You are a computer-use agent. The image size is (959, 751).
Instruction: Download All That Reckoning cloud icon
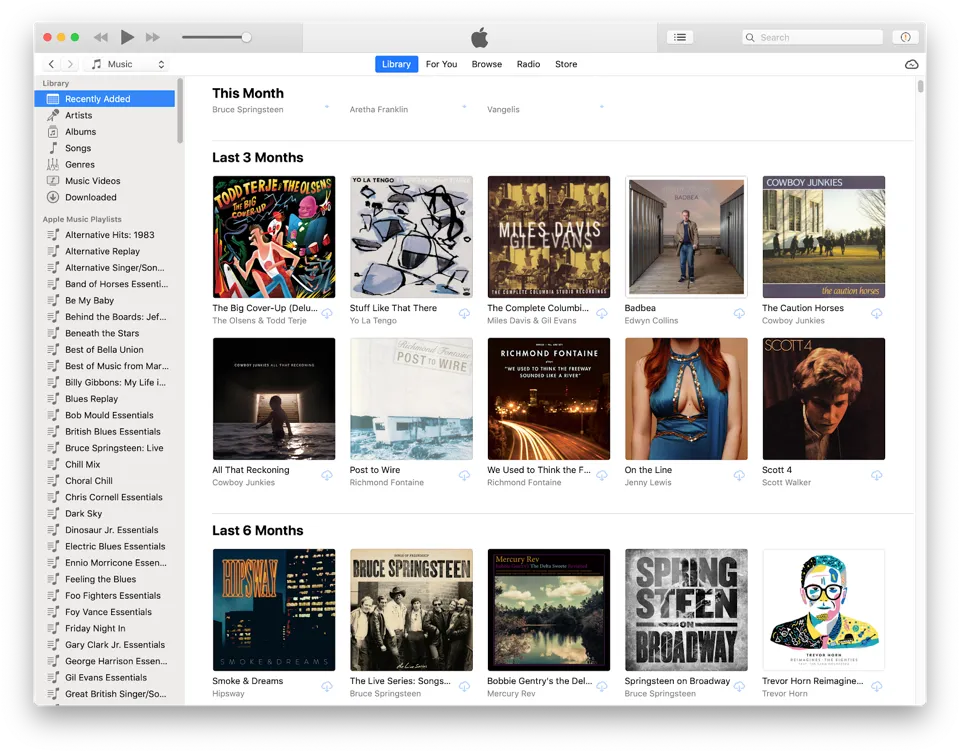coord(327,476)
